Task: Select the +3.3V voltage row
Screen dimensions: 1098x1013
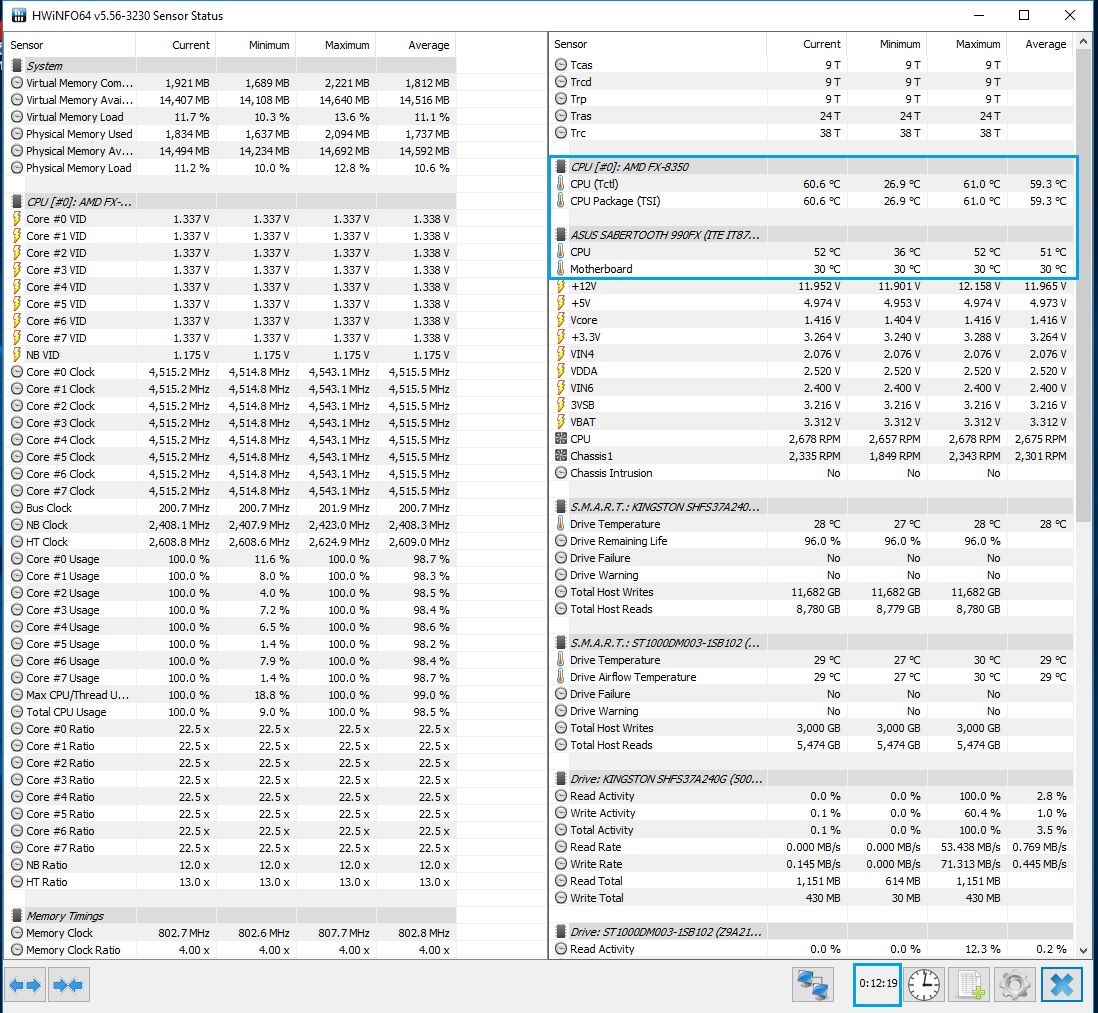Action: pos(813,337)
